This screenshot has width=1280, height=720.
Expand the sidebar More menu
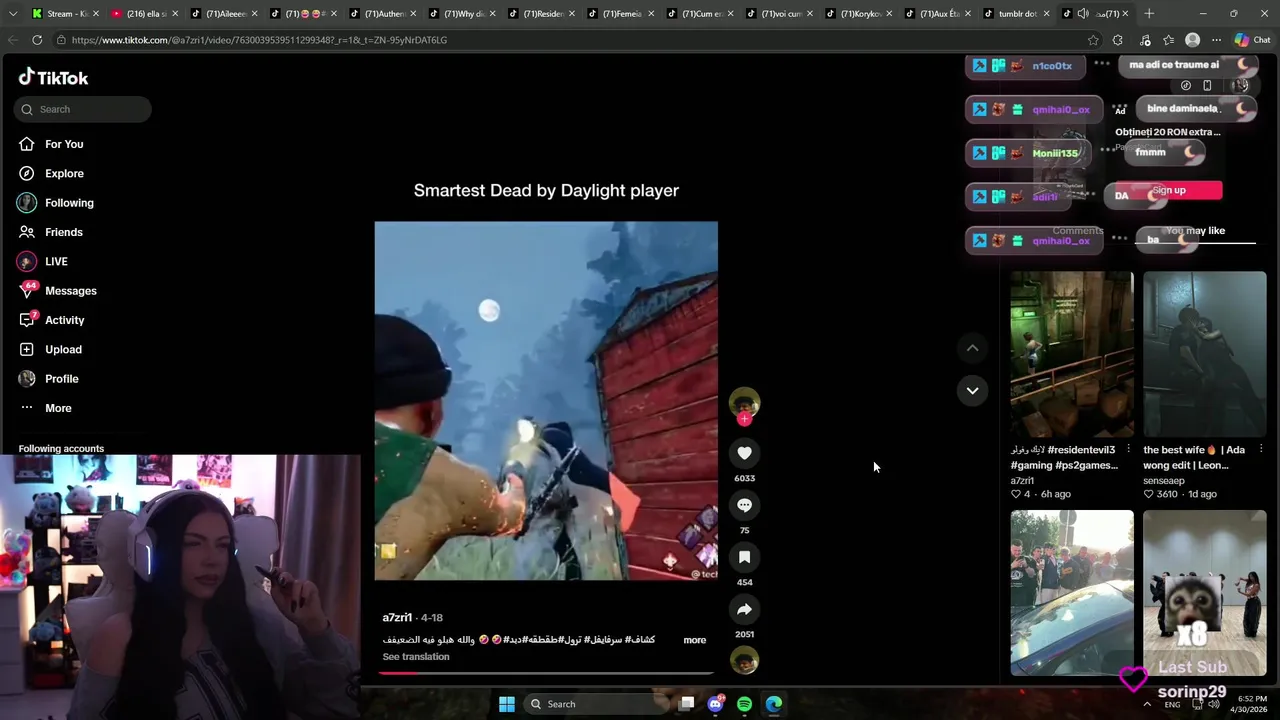coord(58,408)
